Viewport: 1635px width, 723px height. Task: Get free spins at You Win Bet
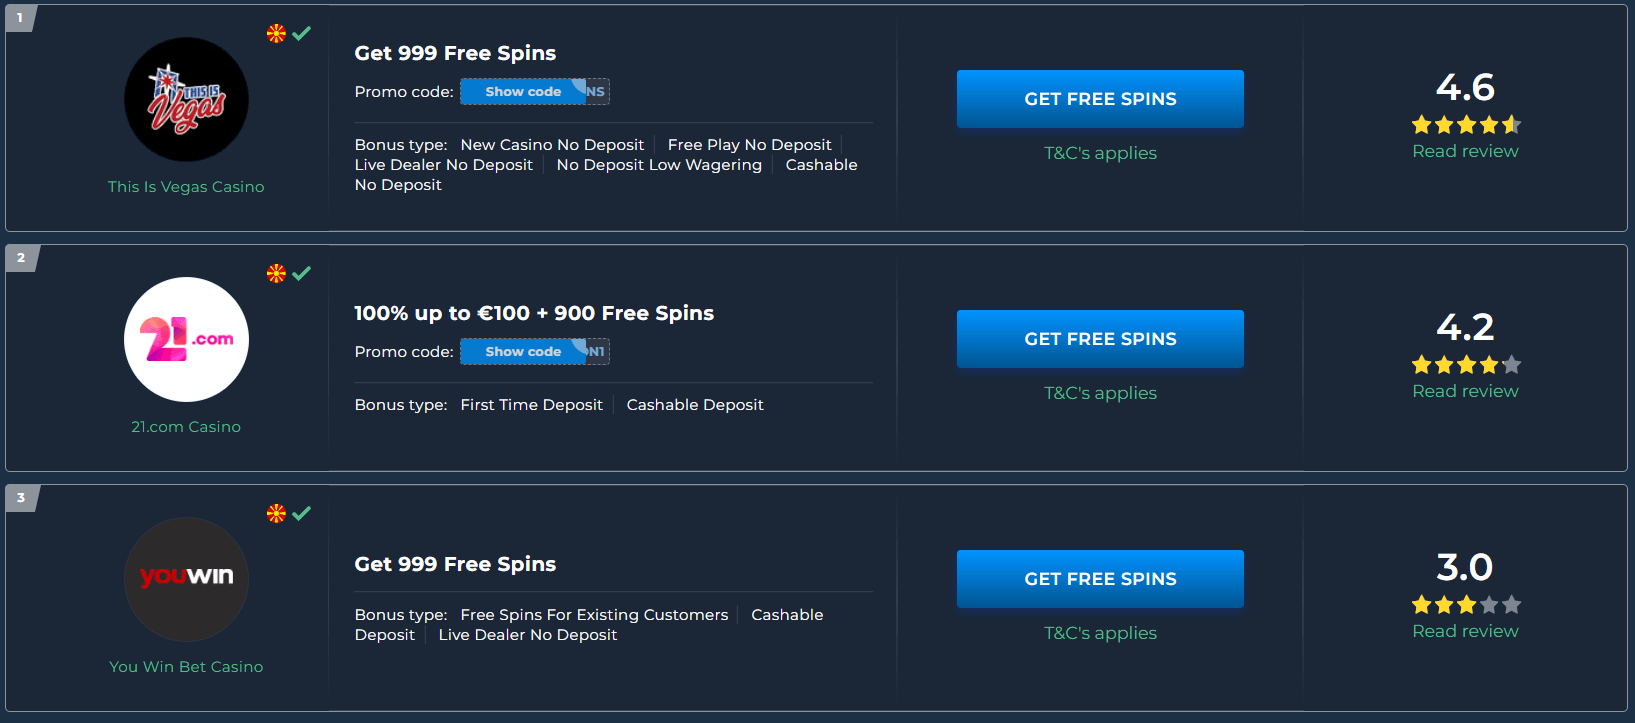pyautogui.click(x=1100, y=579)
